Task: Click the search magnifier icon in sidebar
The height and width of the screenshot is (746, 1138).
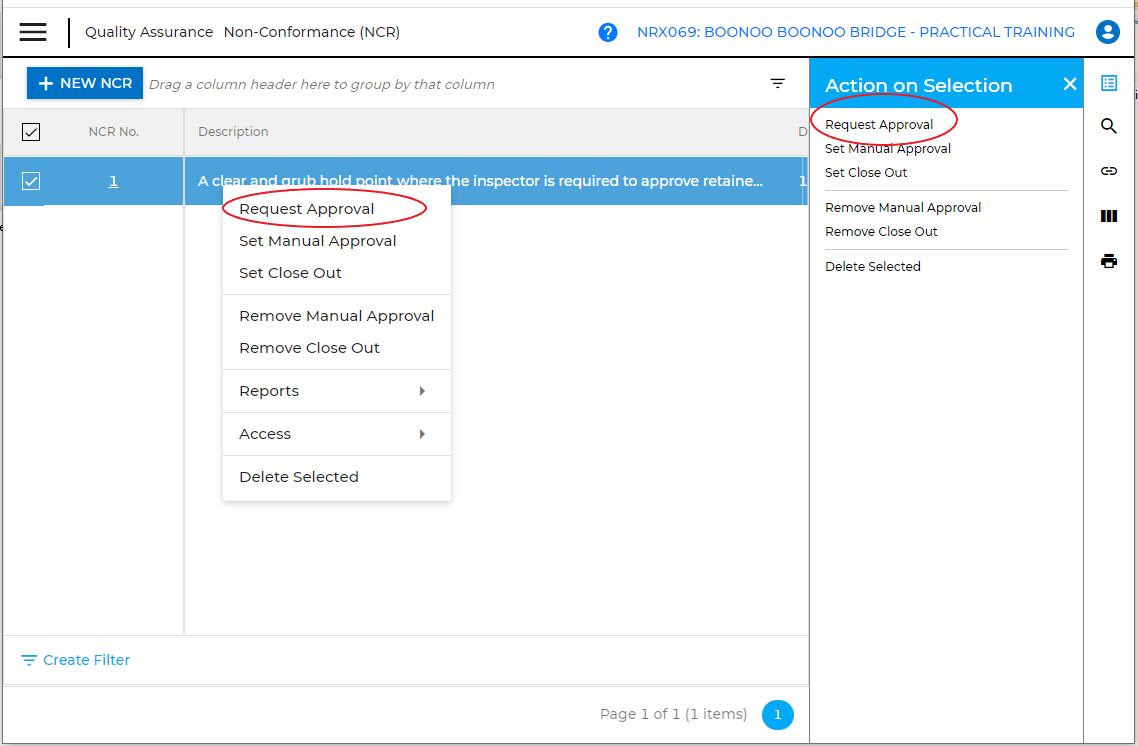Action: tap(1109, 126)
